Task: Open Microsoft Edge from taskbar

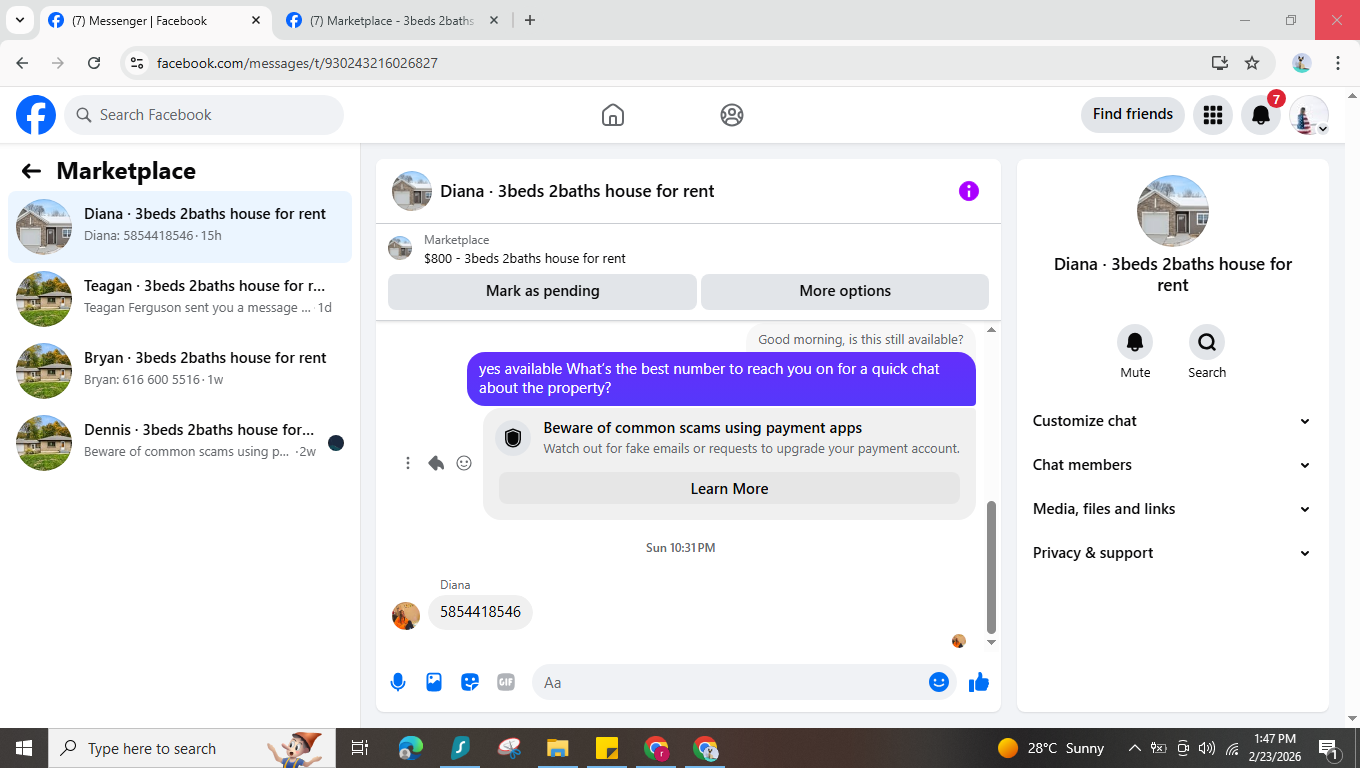Action: 411,748
